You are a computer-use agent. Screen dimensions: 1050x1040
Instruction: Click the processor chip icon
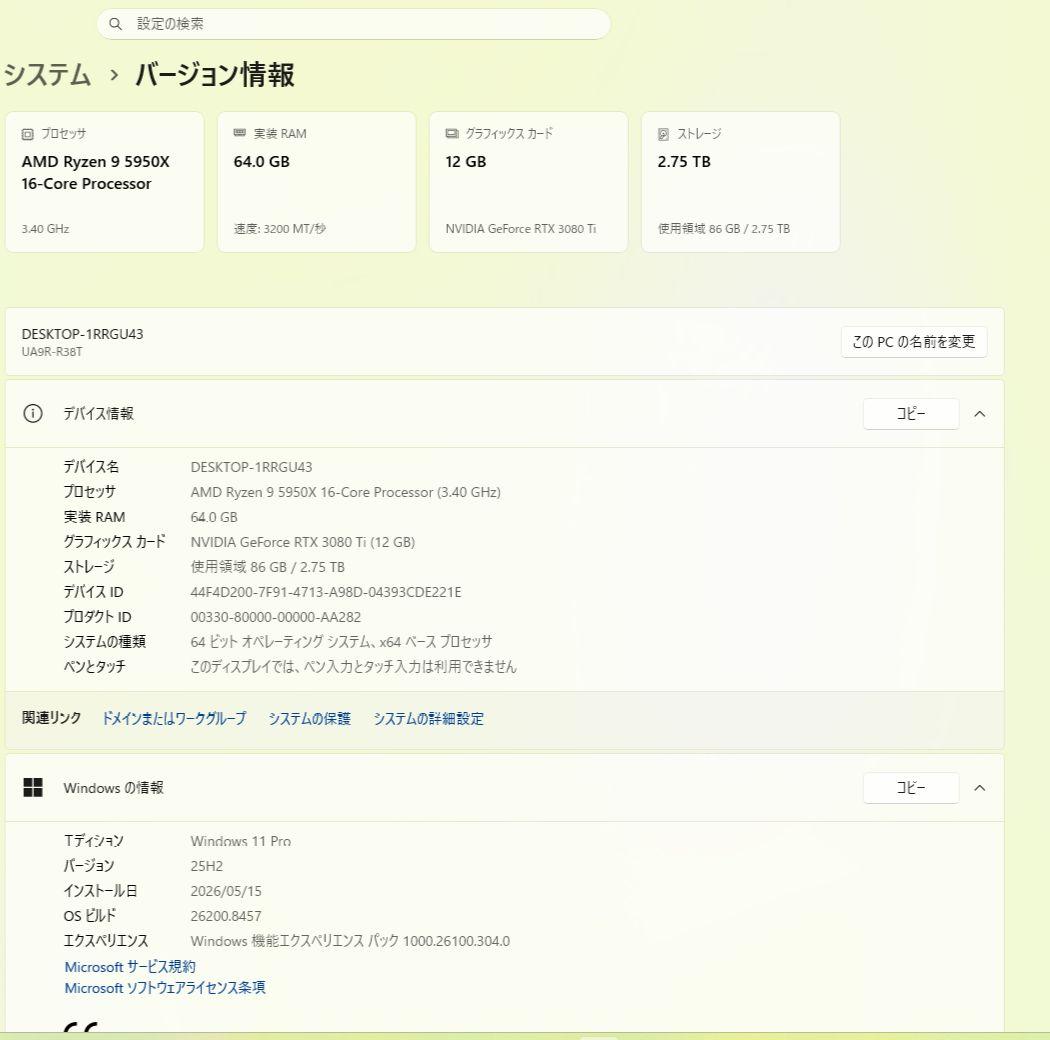pyautogui.click(x=27, y=134)
